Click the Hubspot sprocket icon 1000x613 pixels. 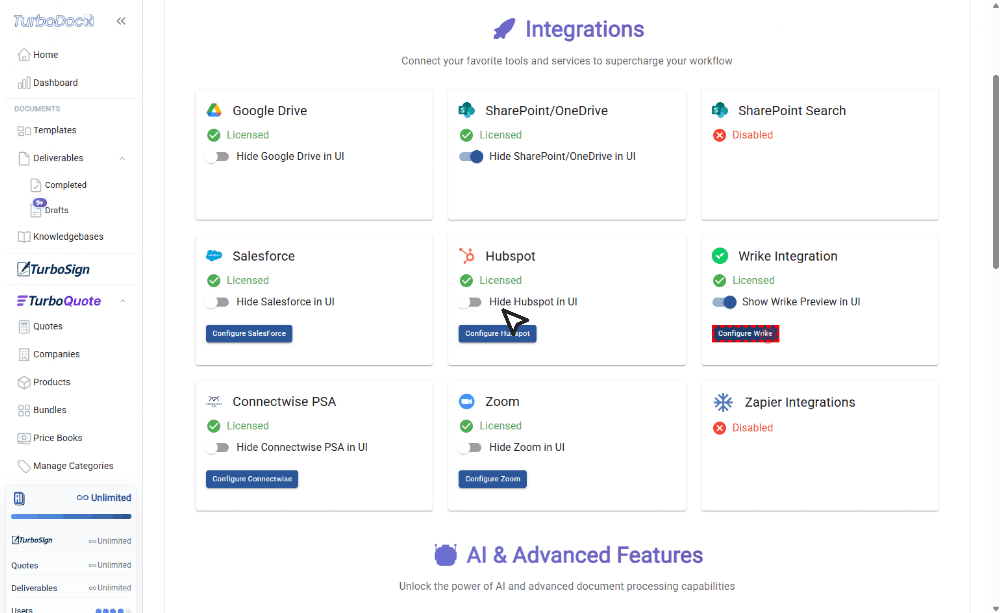point(466,255)
